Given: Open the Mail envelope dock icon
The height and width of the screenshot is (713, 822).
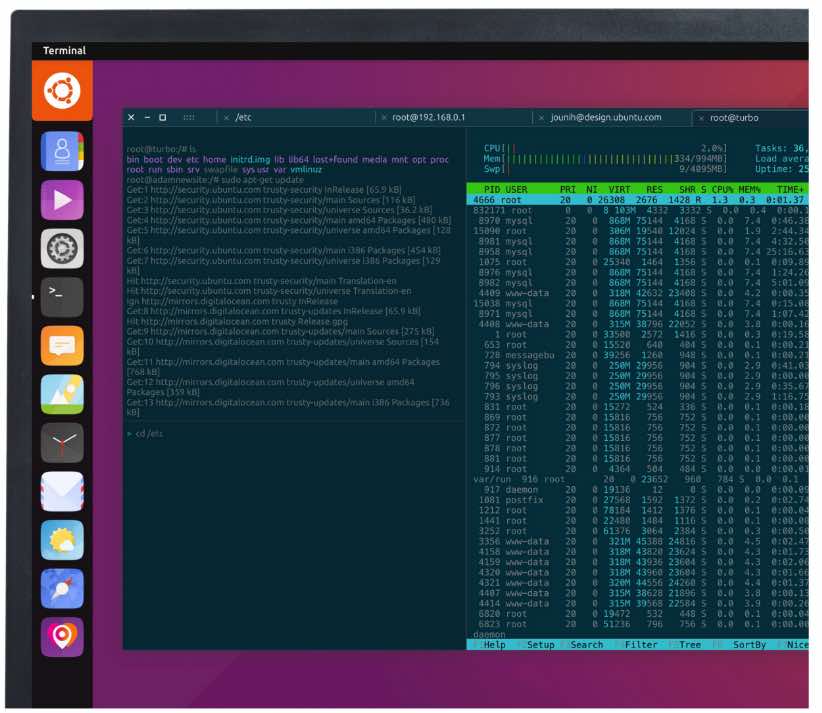Looking at the screenshot, I should [62, 491].
